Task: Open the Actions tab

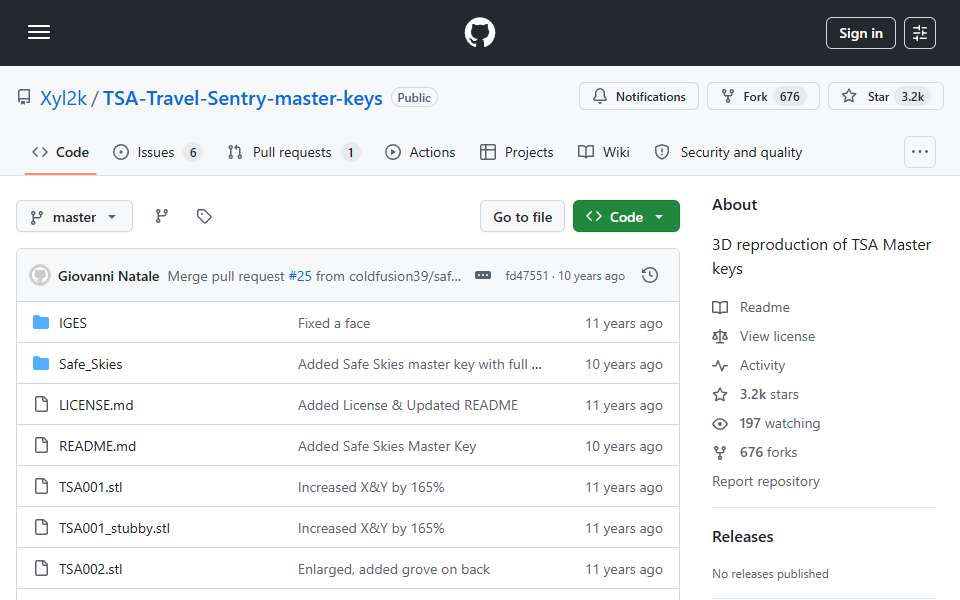Action: (x=420, y=152)
